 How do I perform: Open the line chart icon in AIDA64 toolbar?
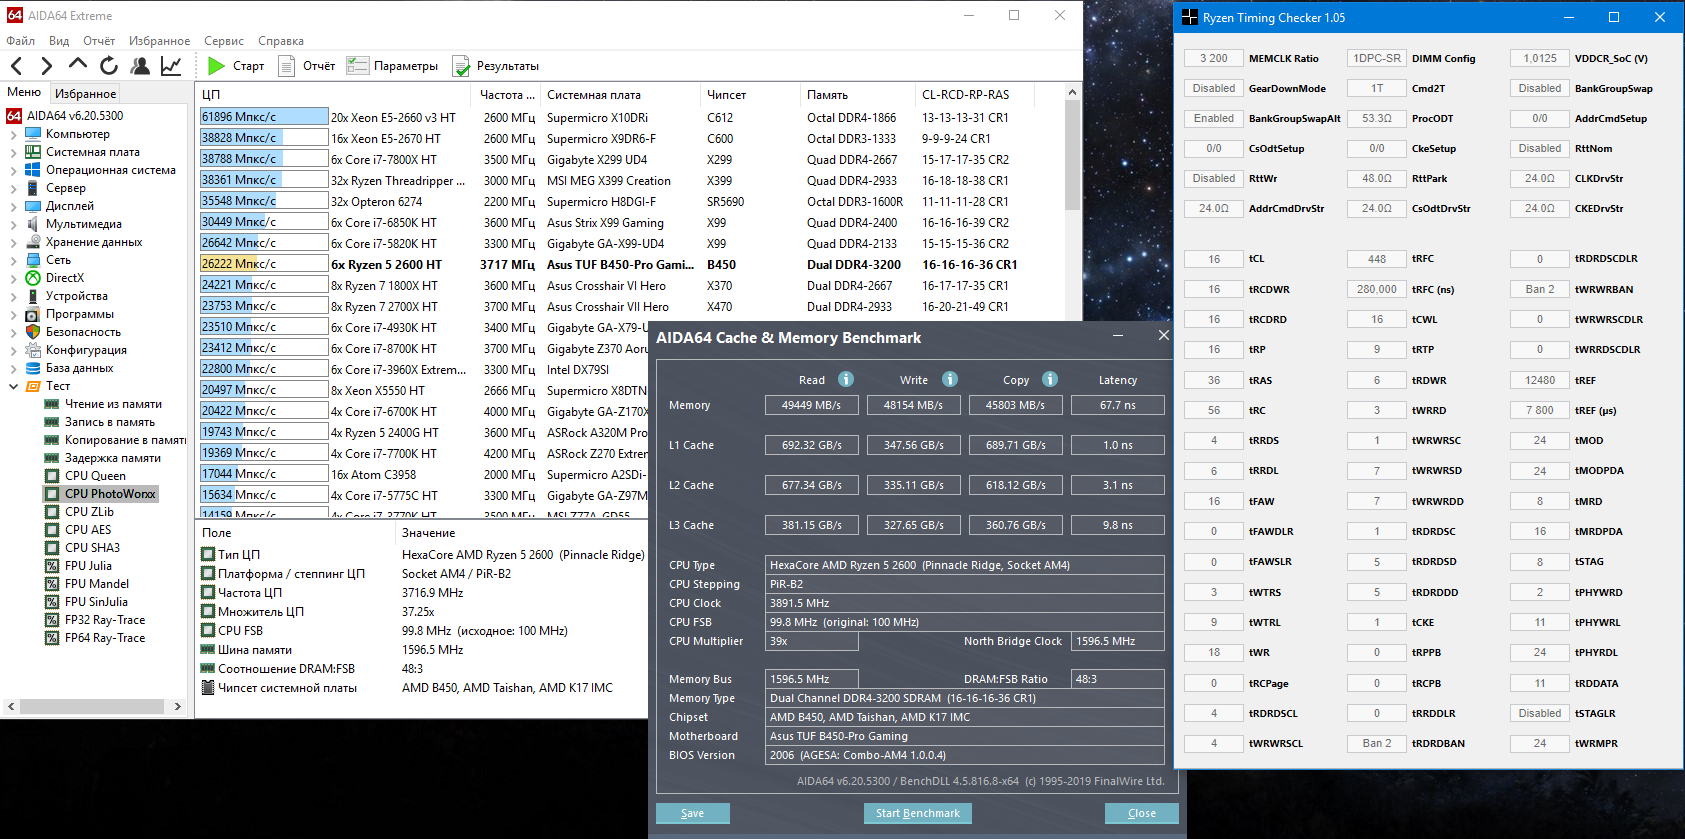[171, 66]
